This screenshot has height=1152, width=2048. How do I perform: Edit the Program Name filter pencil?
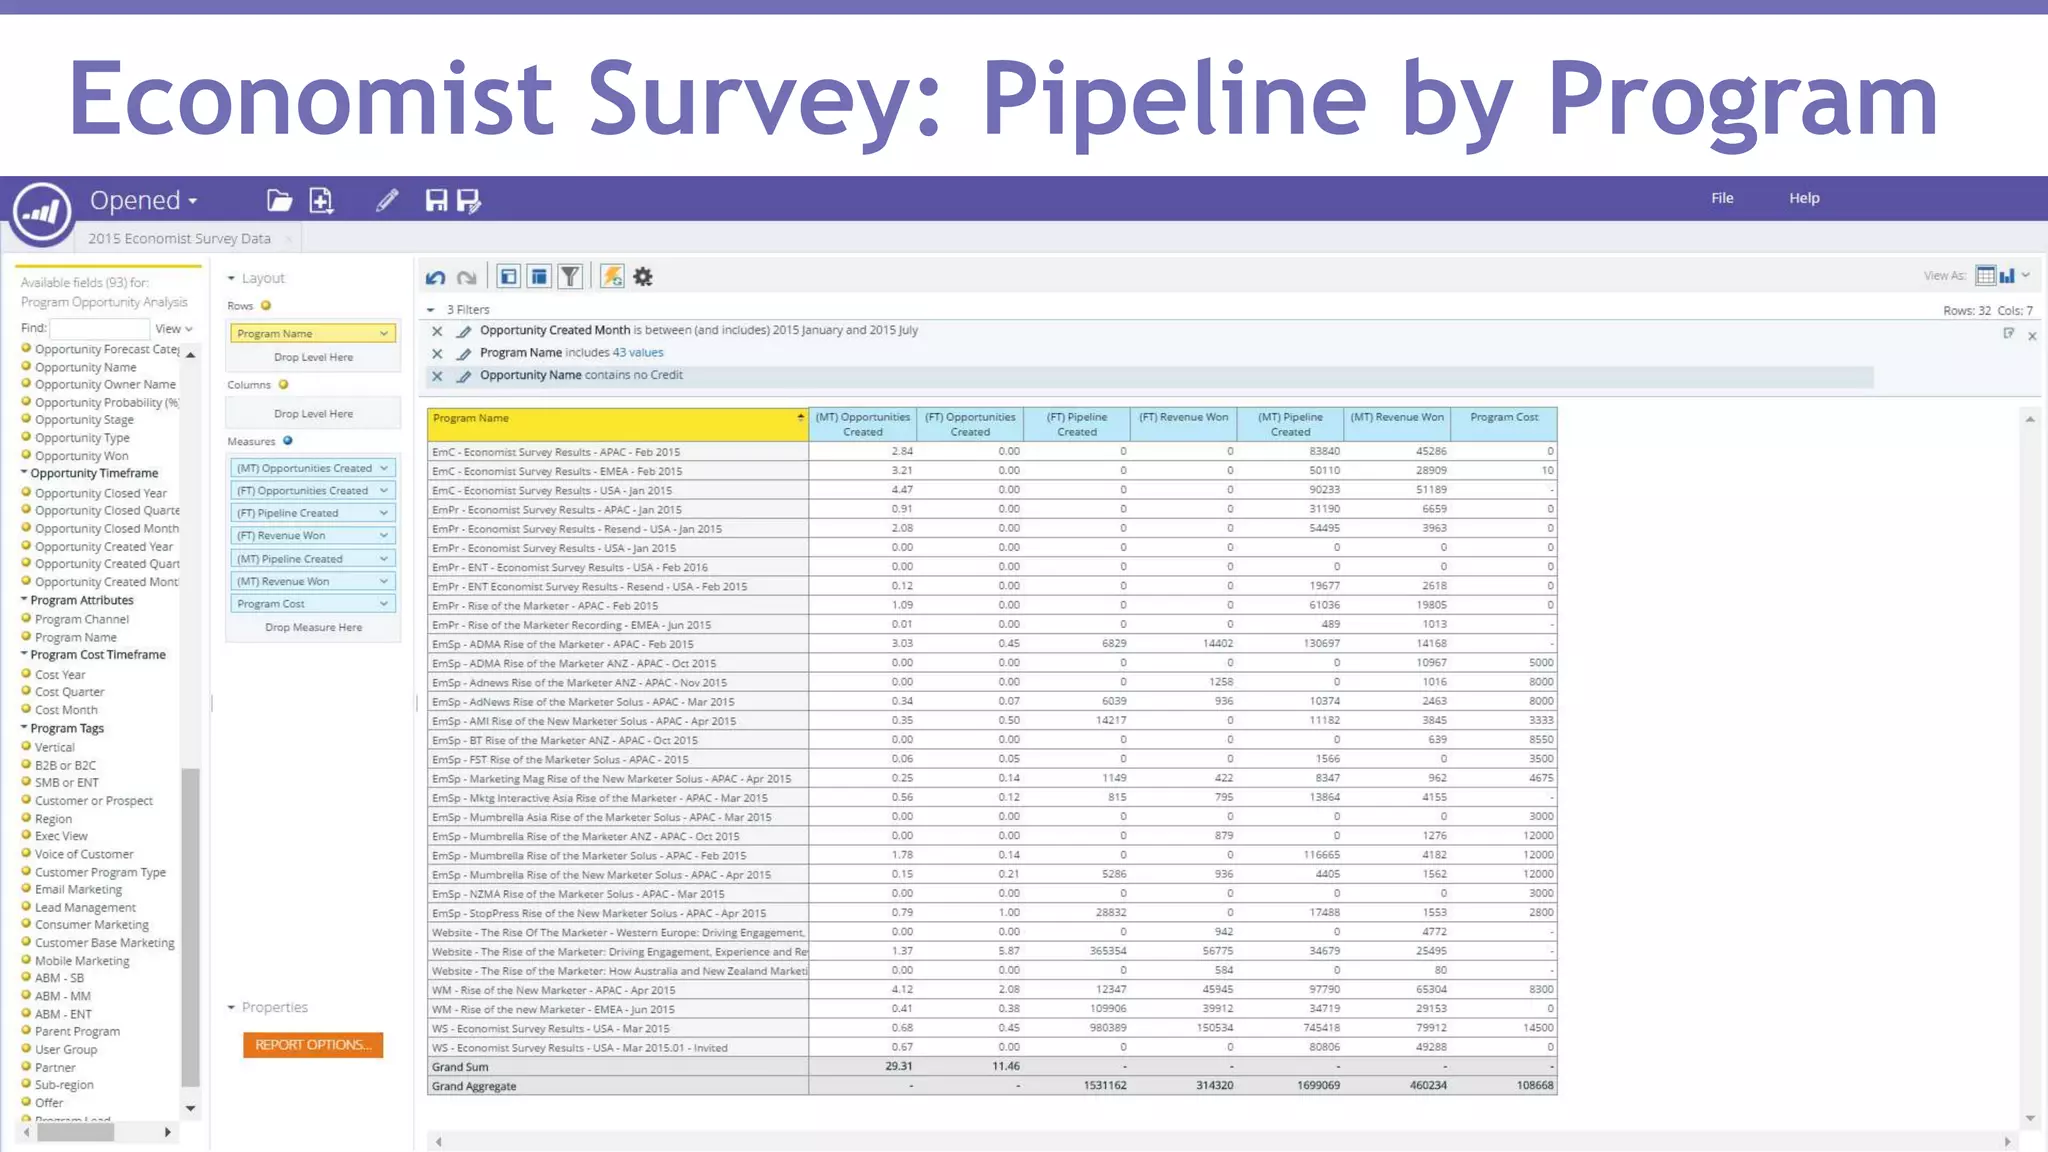click(464, 353)
